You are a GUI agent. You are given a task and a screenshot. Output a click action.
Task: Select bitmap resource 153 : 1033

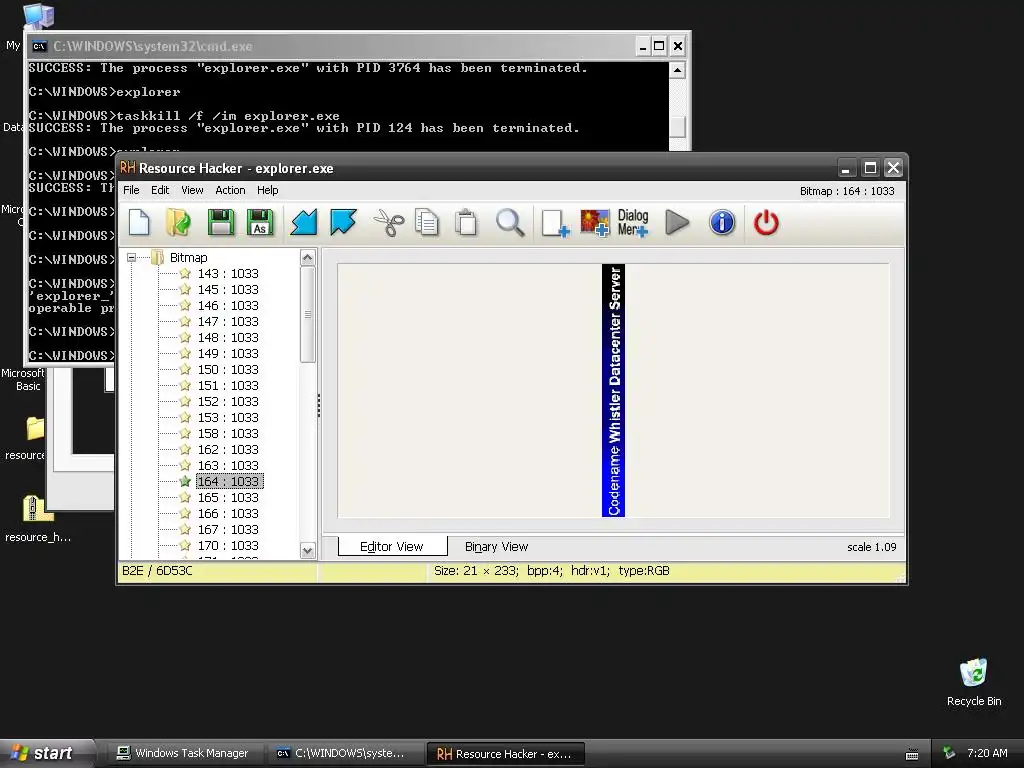coord(228,417)
